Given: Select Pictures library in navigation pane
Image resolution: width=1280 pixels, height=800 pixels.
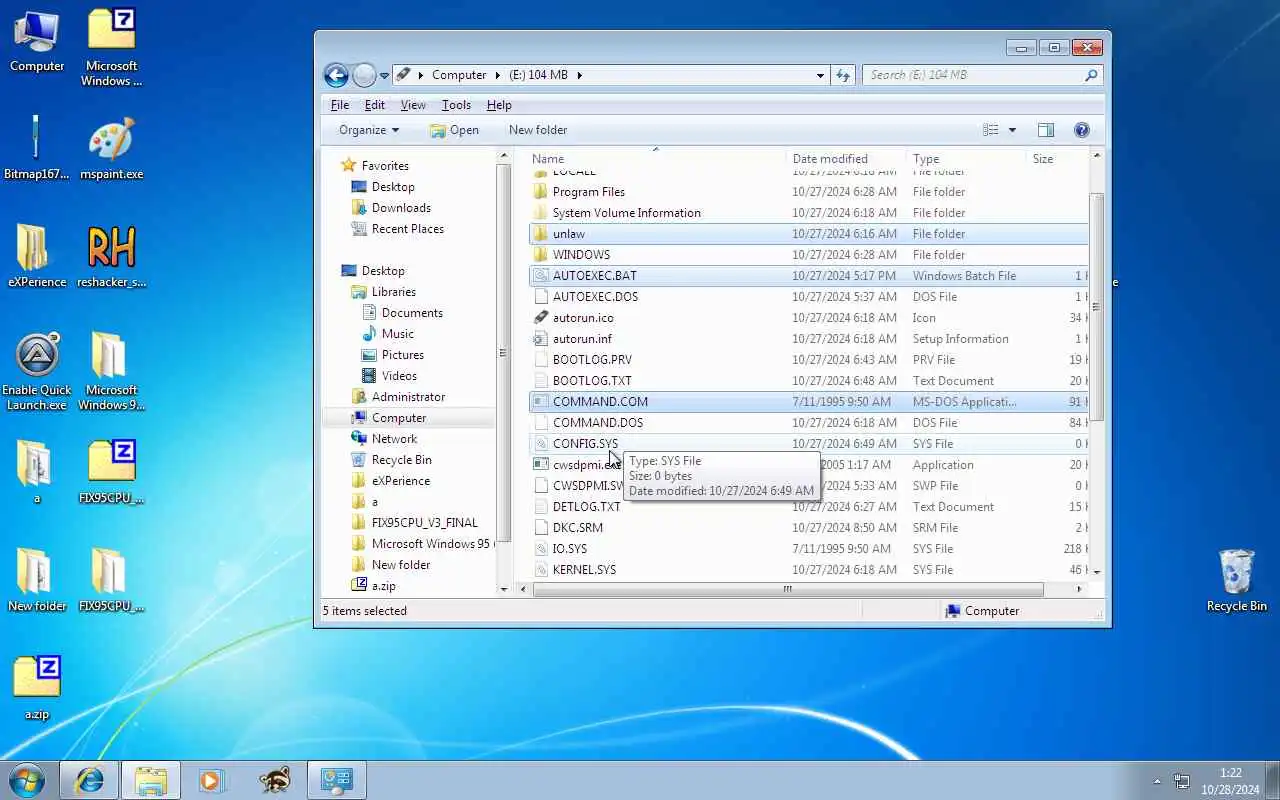Looking at the screenshot, I should (x=402, y=355).
